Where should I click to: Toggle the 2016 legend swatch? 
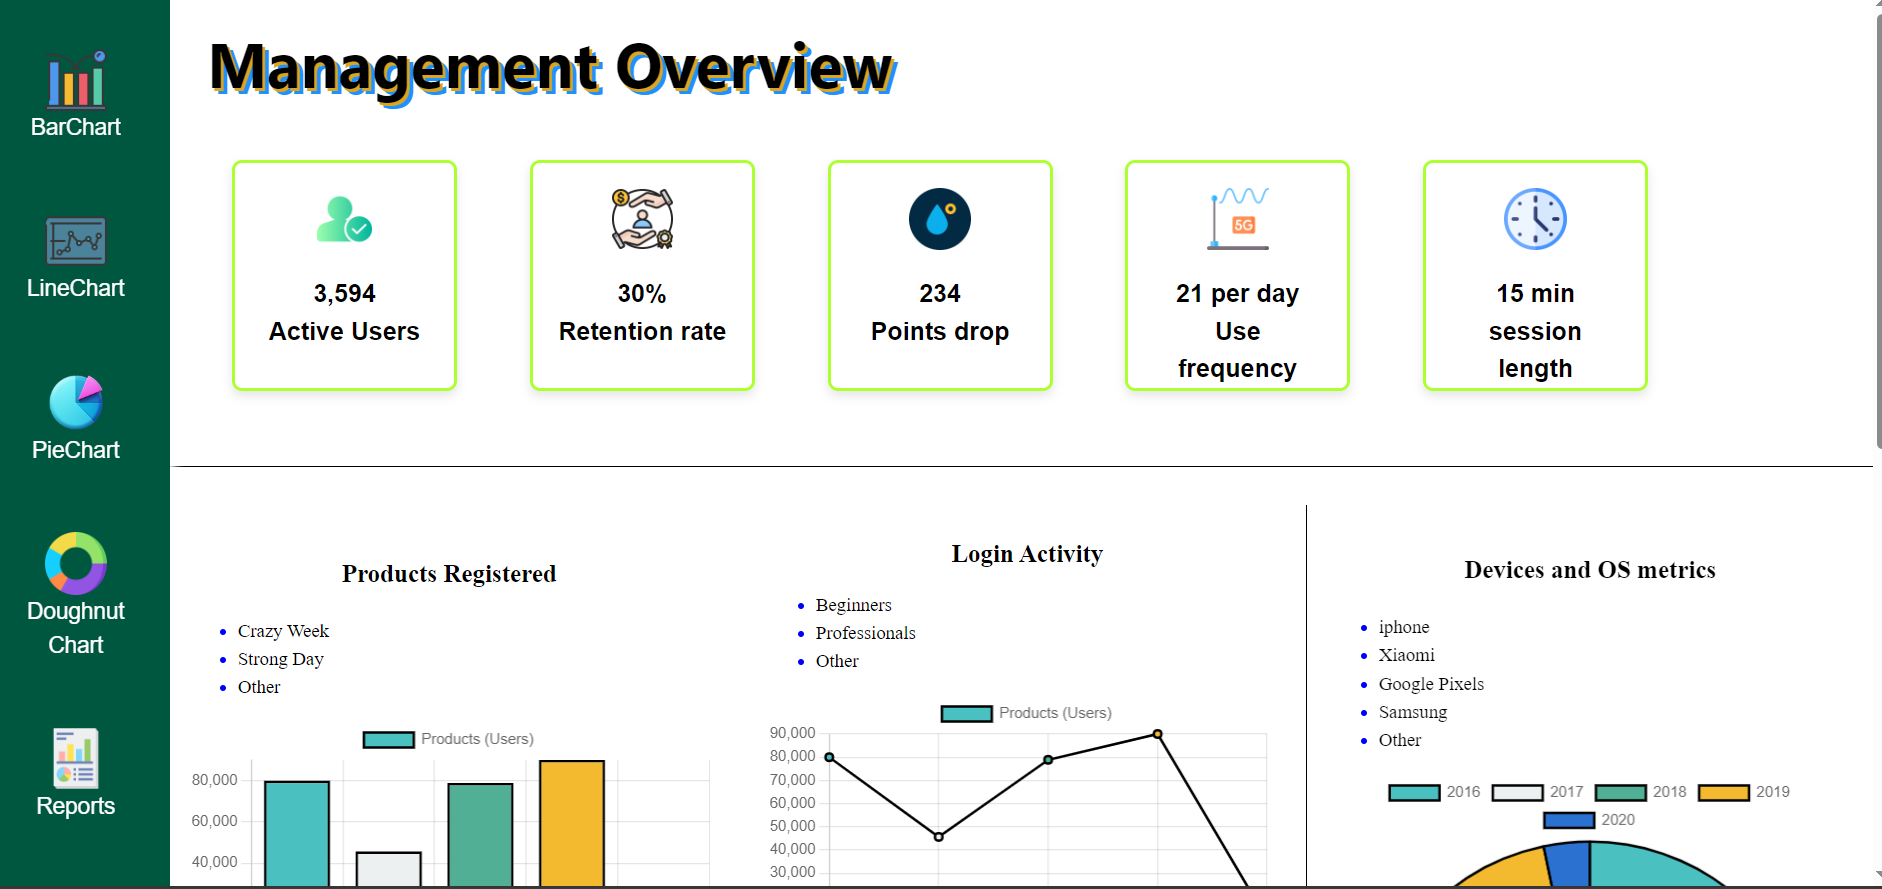click(x=1414, y=793)
